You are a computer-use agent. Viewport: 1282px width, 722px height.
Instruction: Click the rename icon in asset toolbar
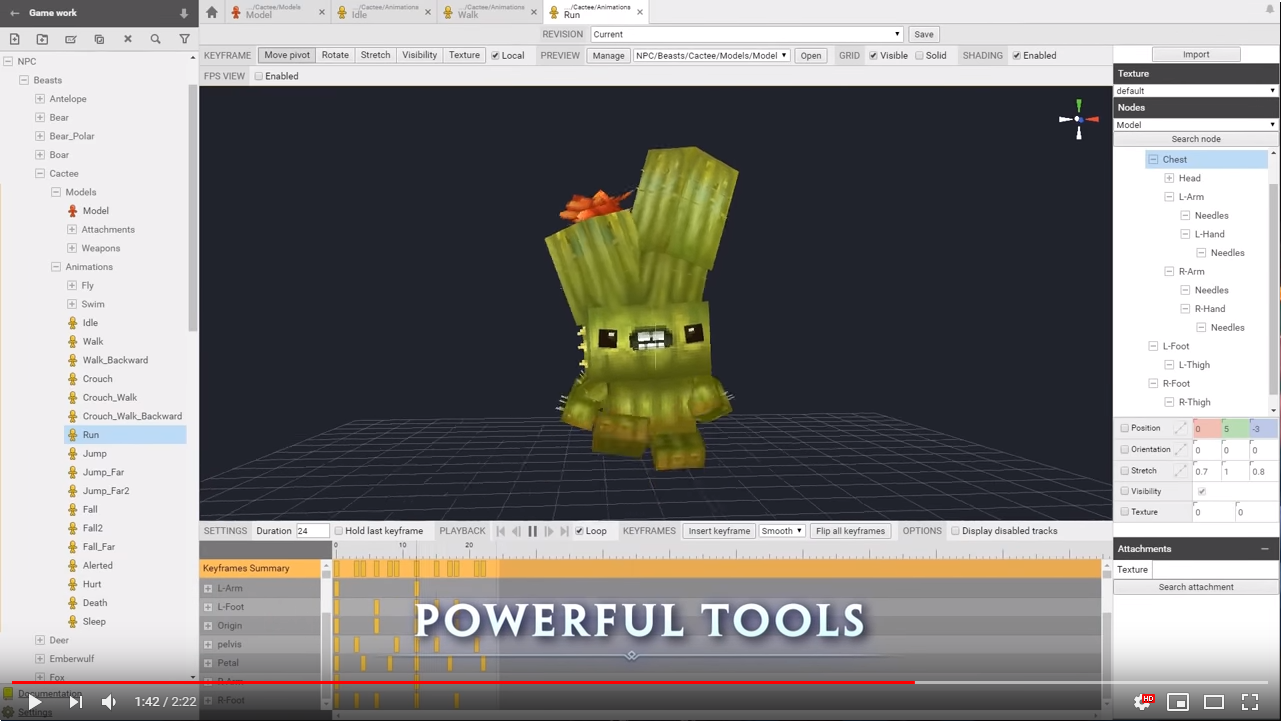pos(70,39)
